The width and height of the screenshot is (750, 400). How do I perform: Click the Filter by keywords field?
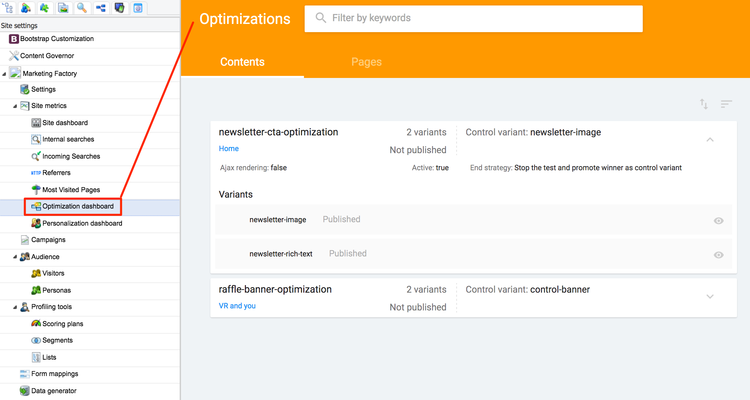[x=474, y=19]
